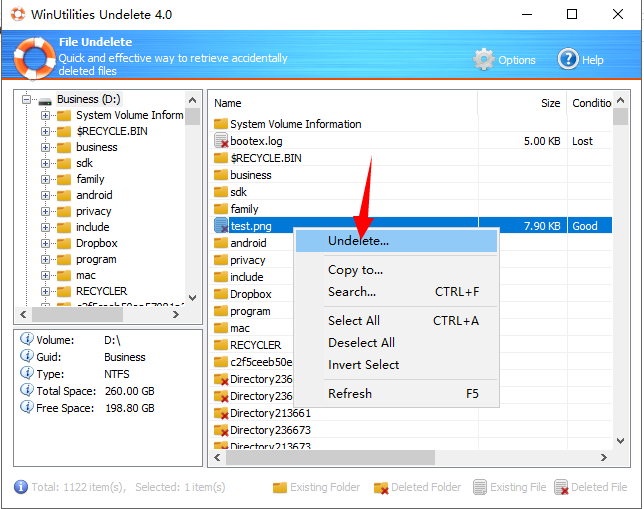Expand the include folder tree node
This screenshot has width=644, height=509.
(x=46, y=228)
